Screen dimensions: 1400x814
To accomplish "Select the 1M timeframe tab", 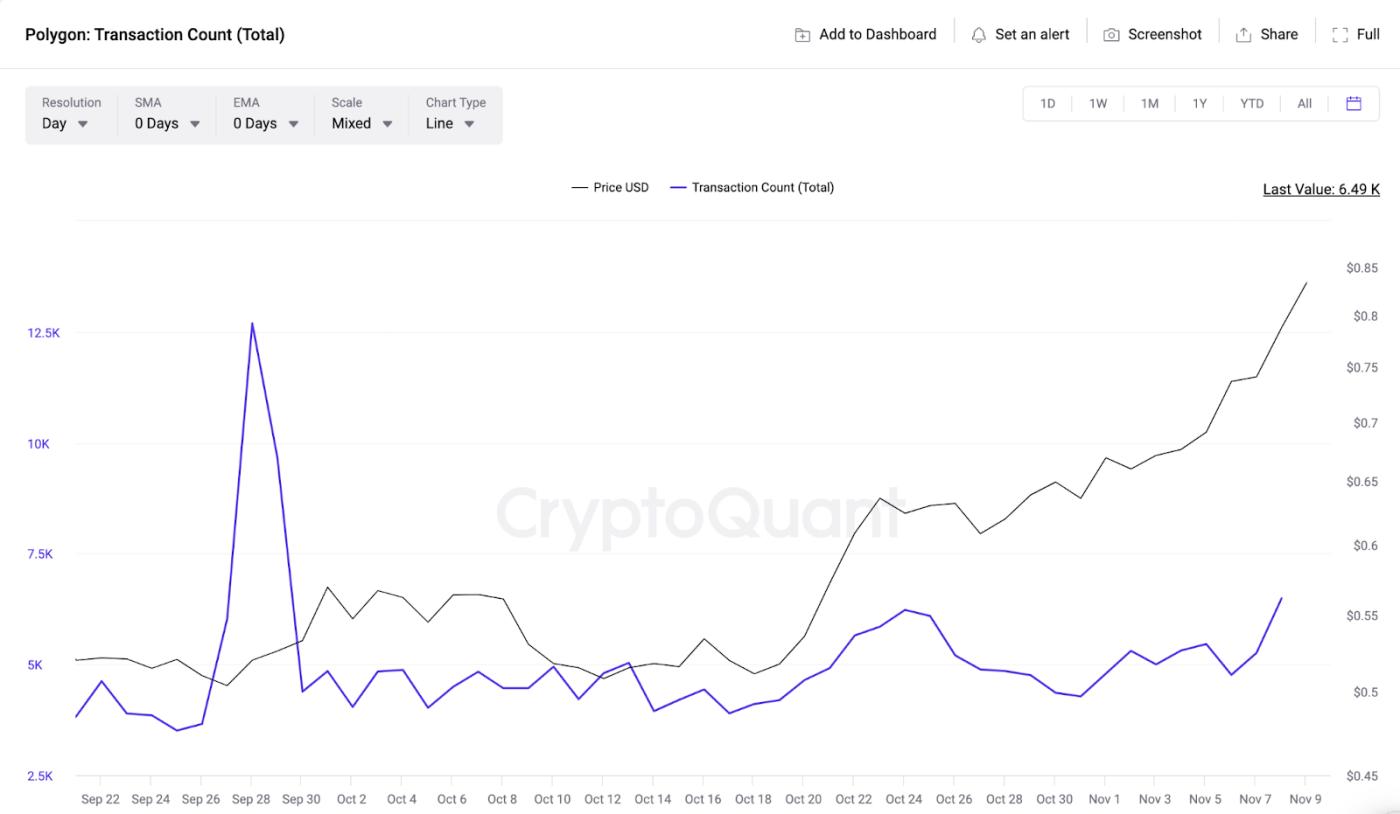I will [x=1148, y=103].
